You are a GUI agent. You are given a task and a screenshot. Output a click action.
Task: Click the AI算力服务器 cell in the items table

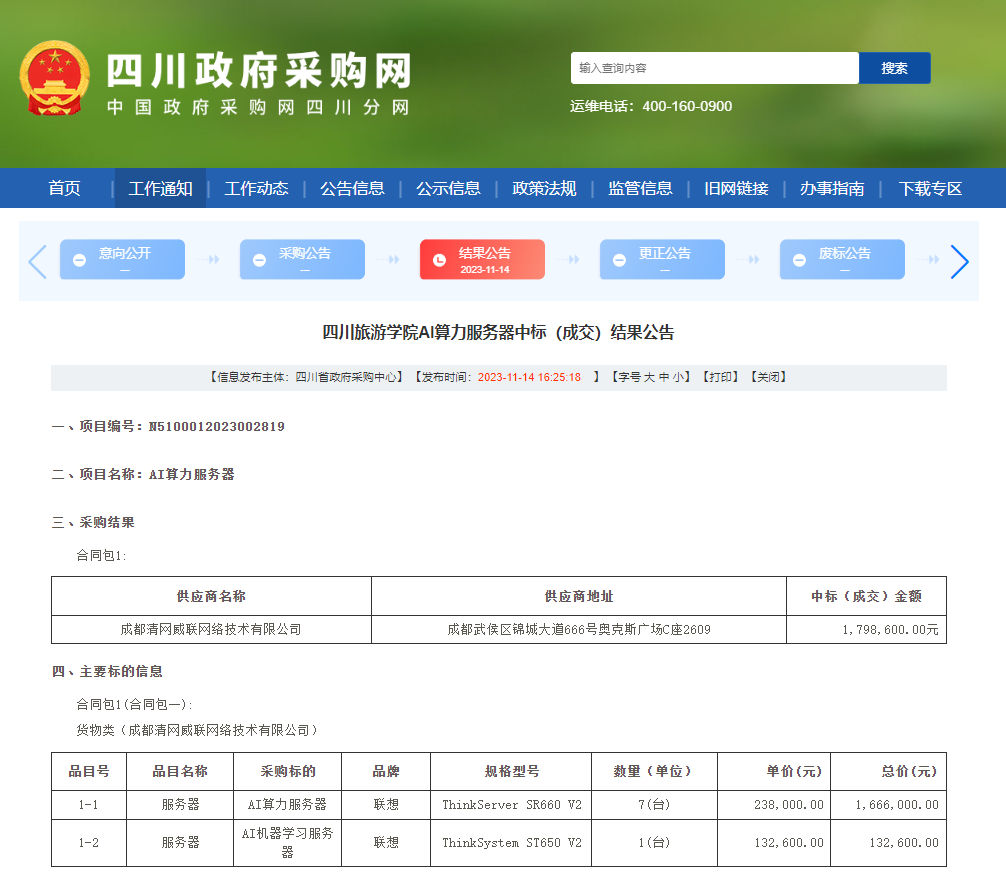click(x=287, y=805)
